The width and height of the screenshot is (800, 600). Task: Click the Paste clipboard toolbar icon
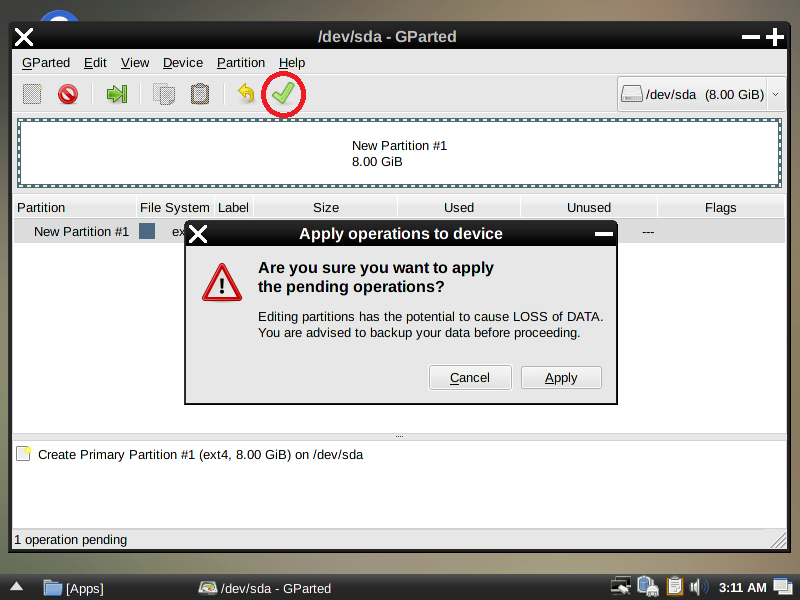(x=199, y=94)
